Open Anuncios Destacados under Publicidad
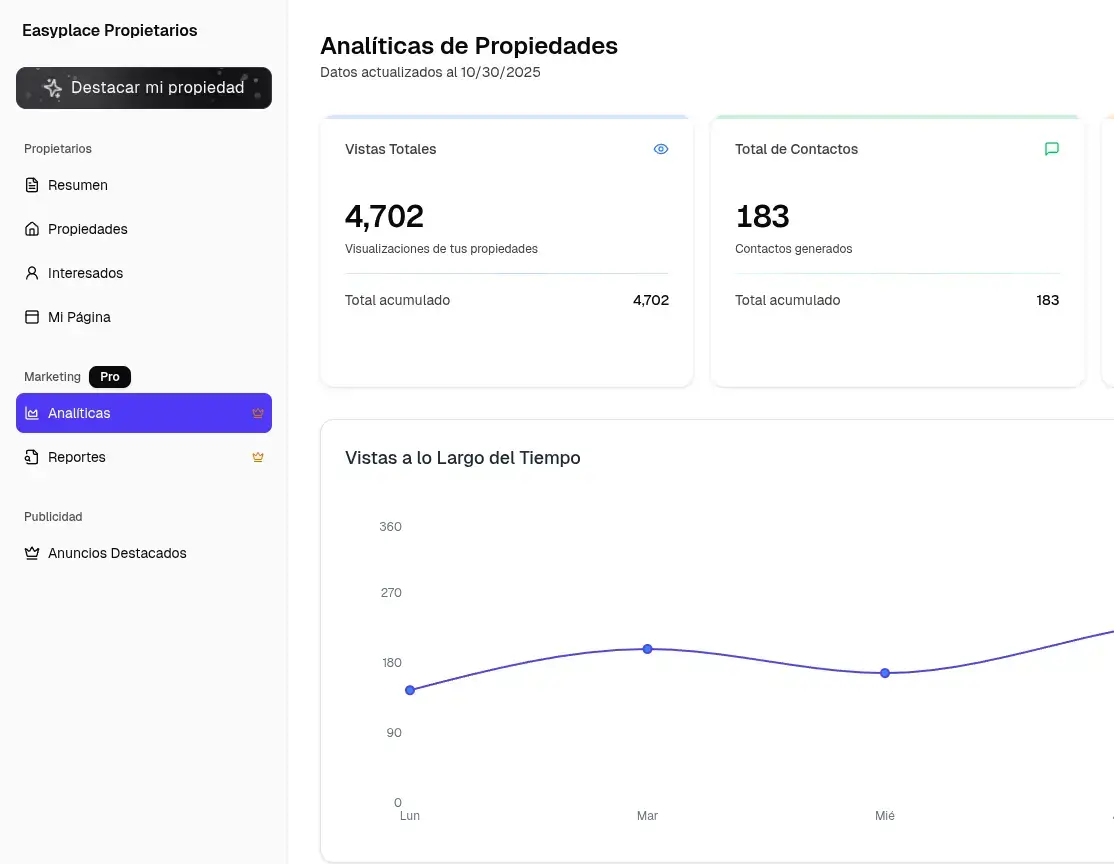 pyautogui.click(x=117, y=553)
